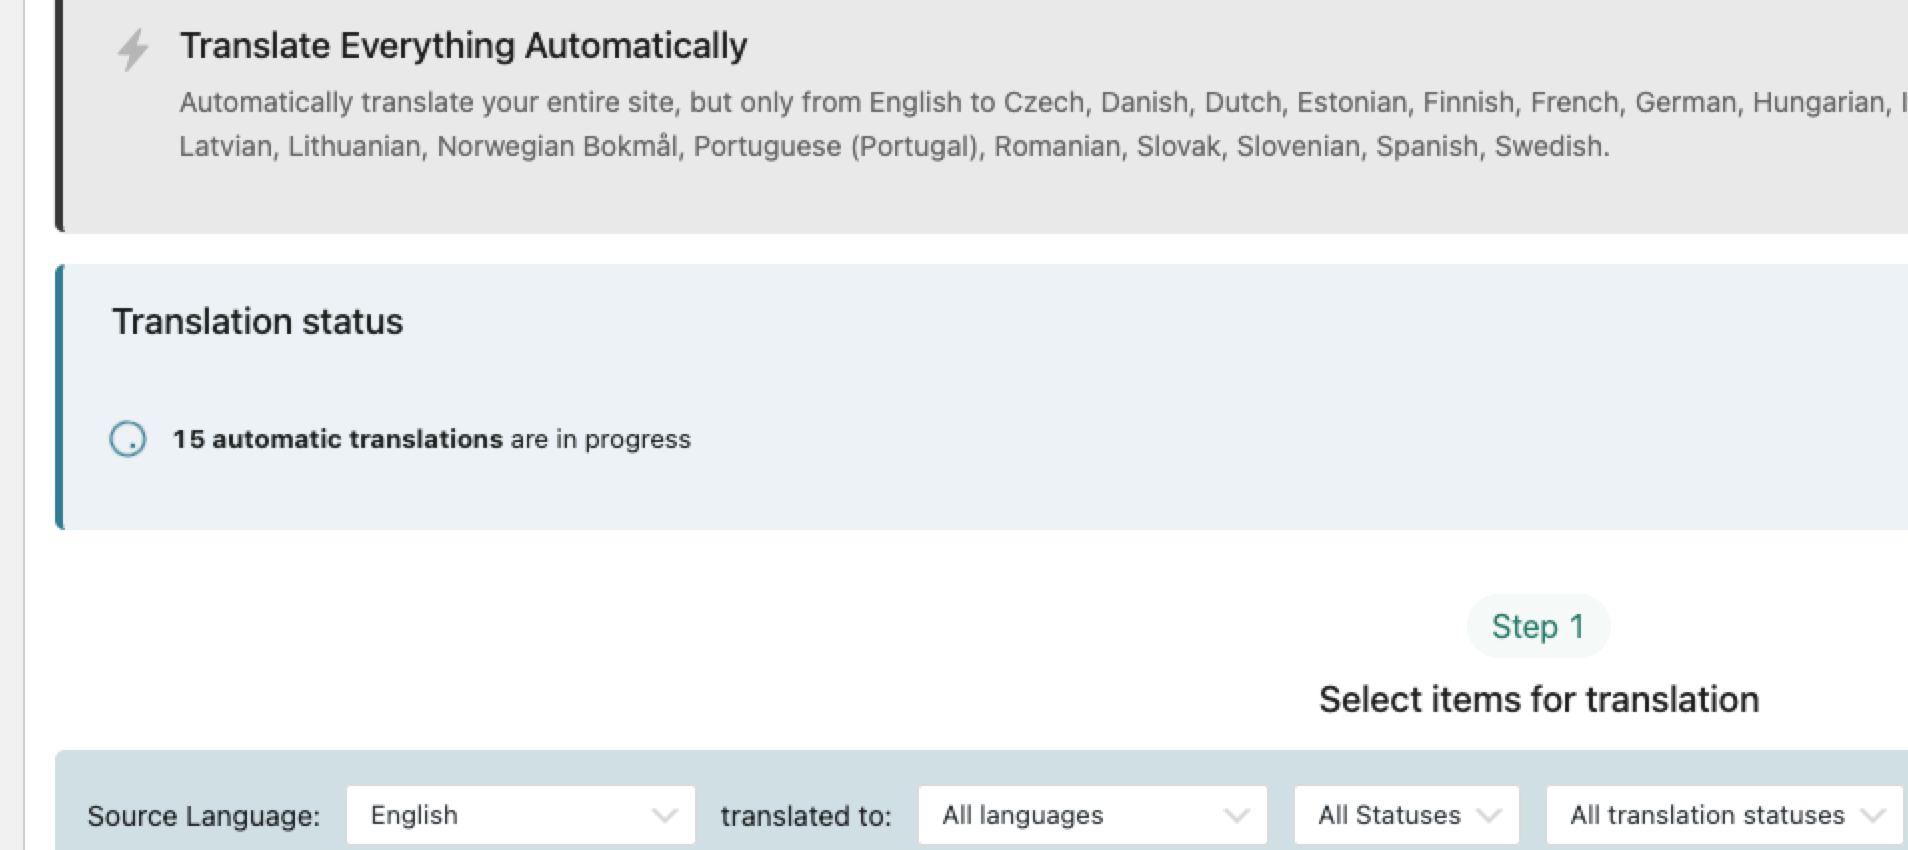Click the lightning bolt icon
Screen dimensions: 1908x850
tap(133, 49)
